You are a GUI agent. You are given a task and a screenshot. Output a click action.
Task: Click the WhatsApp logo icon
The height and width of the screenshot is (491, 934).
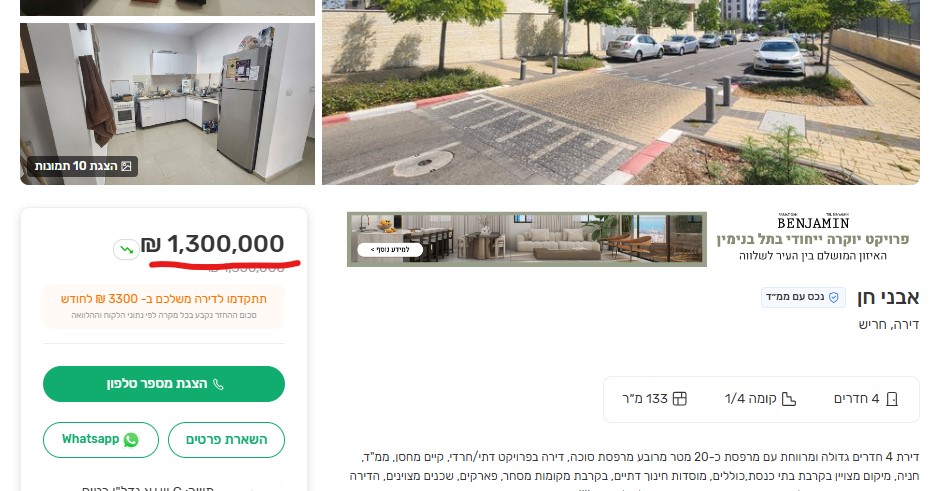coord(131,440)
